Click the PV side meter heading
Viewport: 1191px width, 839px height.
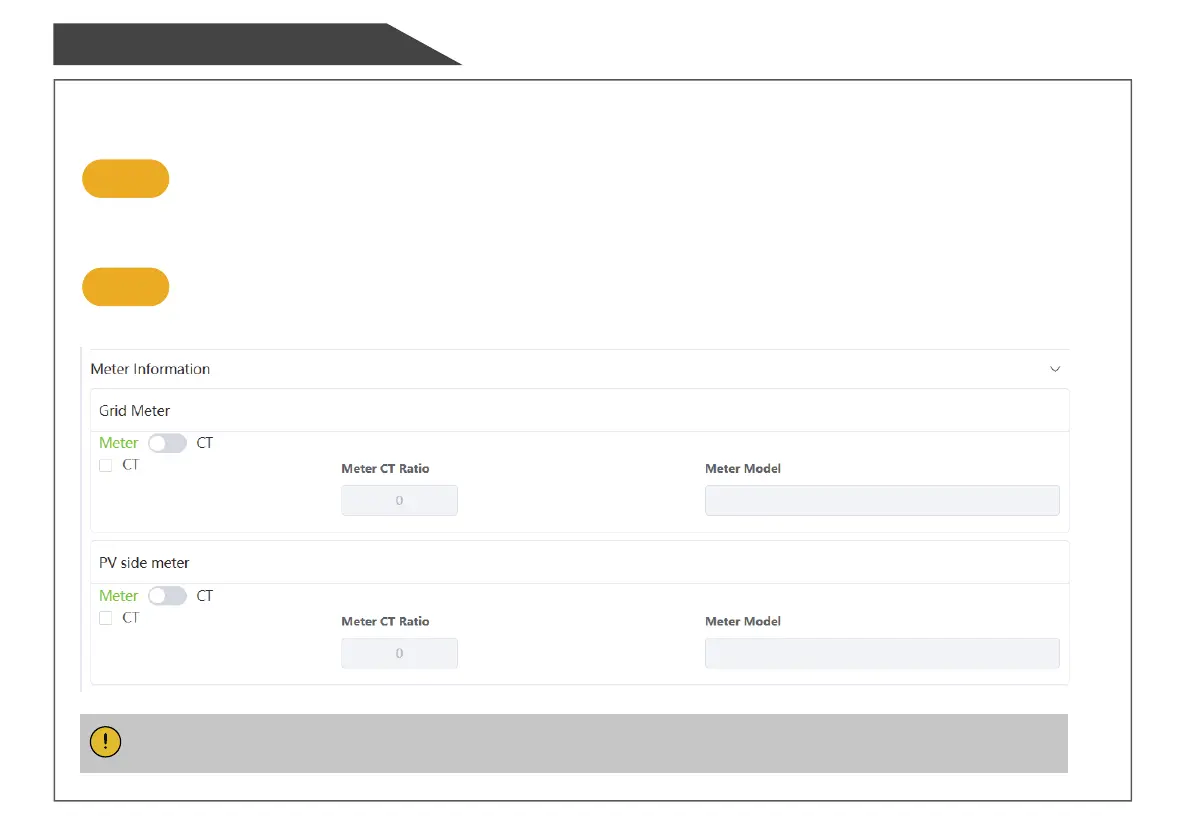coord(144,563)
